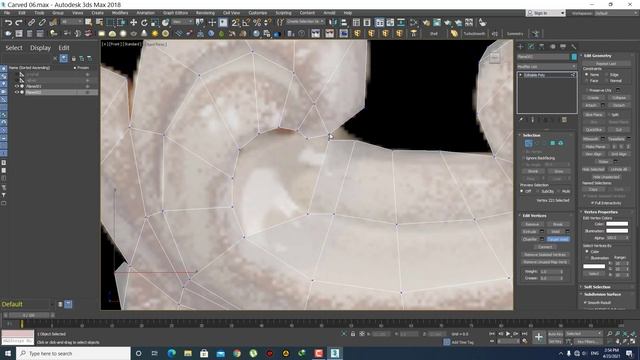Select Vertex sub-object level icon

click(529, 143)
